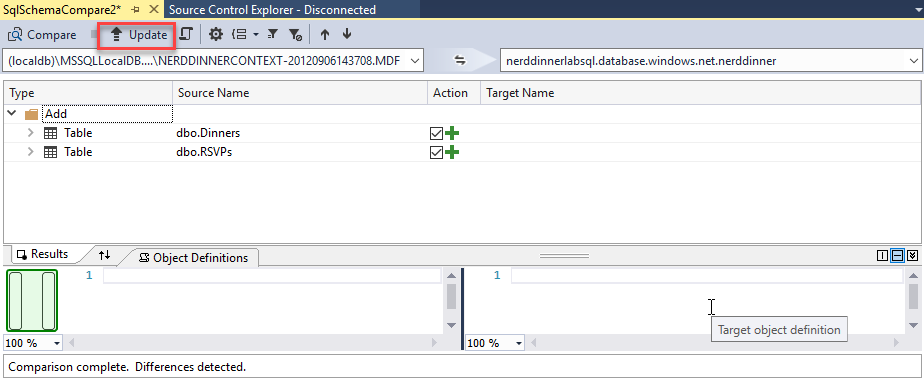Click the Compare button
The image size is (924, 378).
pyautogui.click(x=42, y=35)
